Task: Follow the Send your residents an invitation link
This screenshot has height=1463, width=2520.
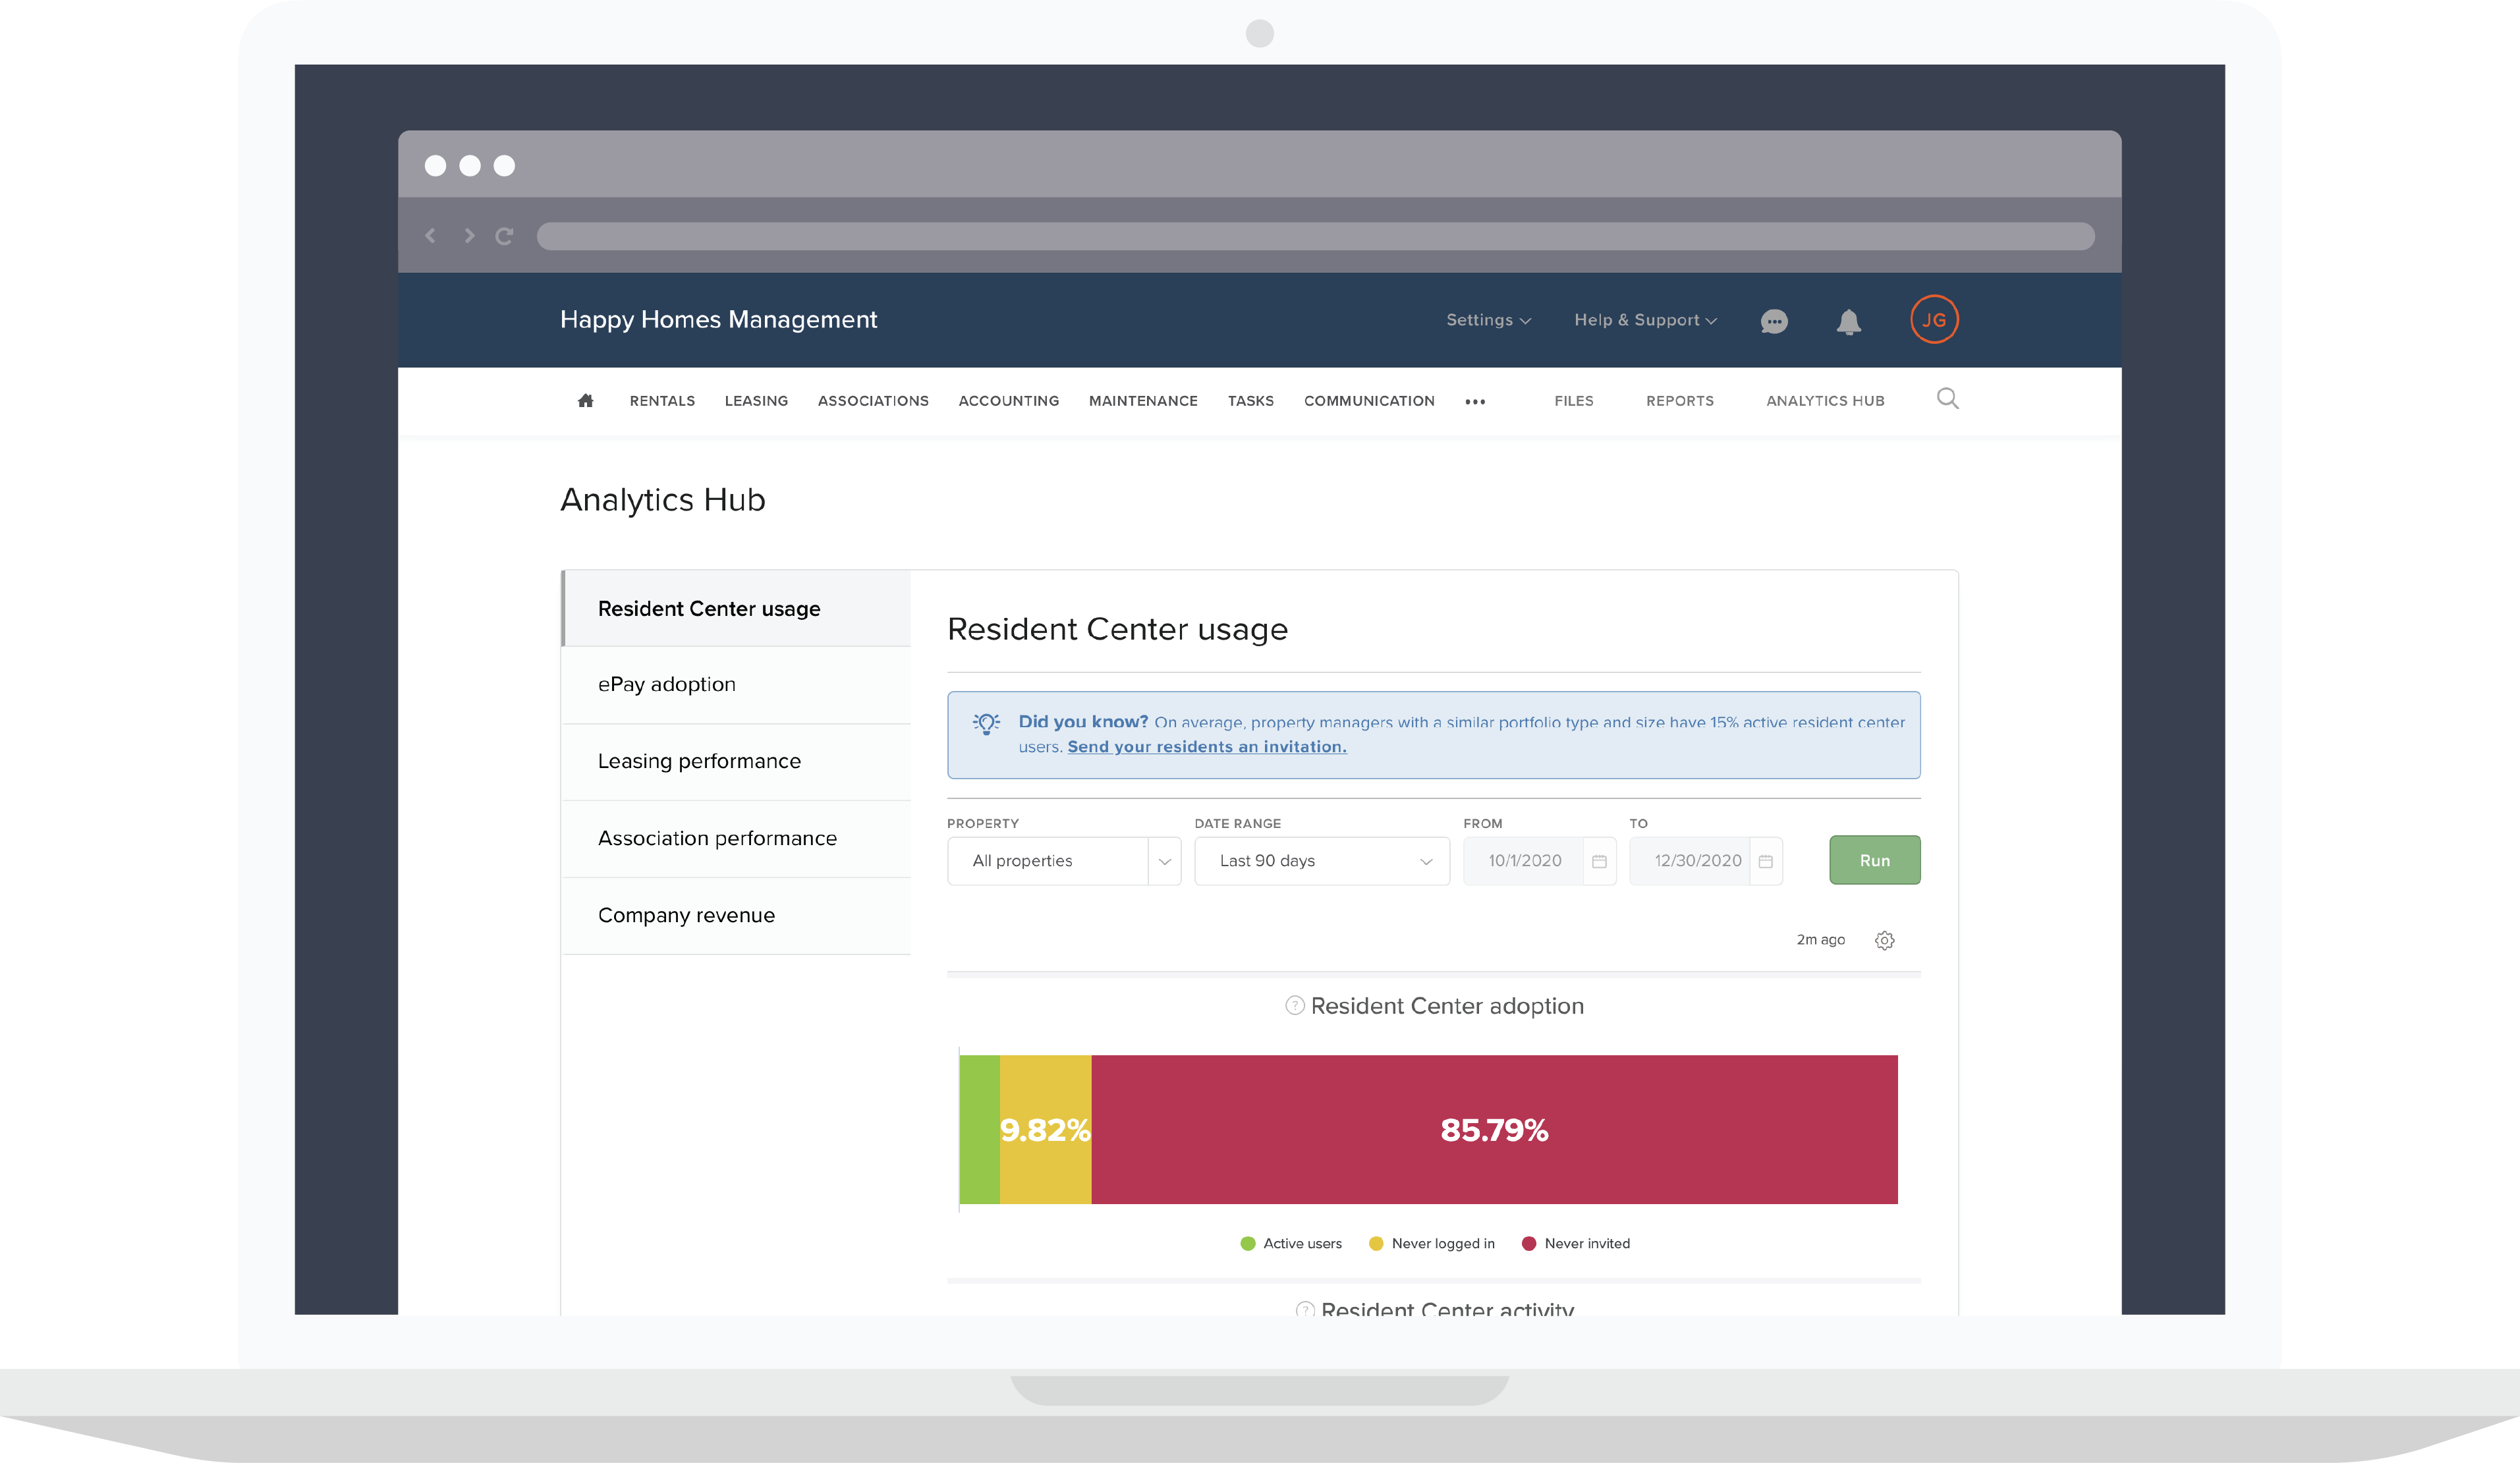Action: point(1207,747)
